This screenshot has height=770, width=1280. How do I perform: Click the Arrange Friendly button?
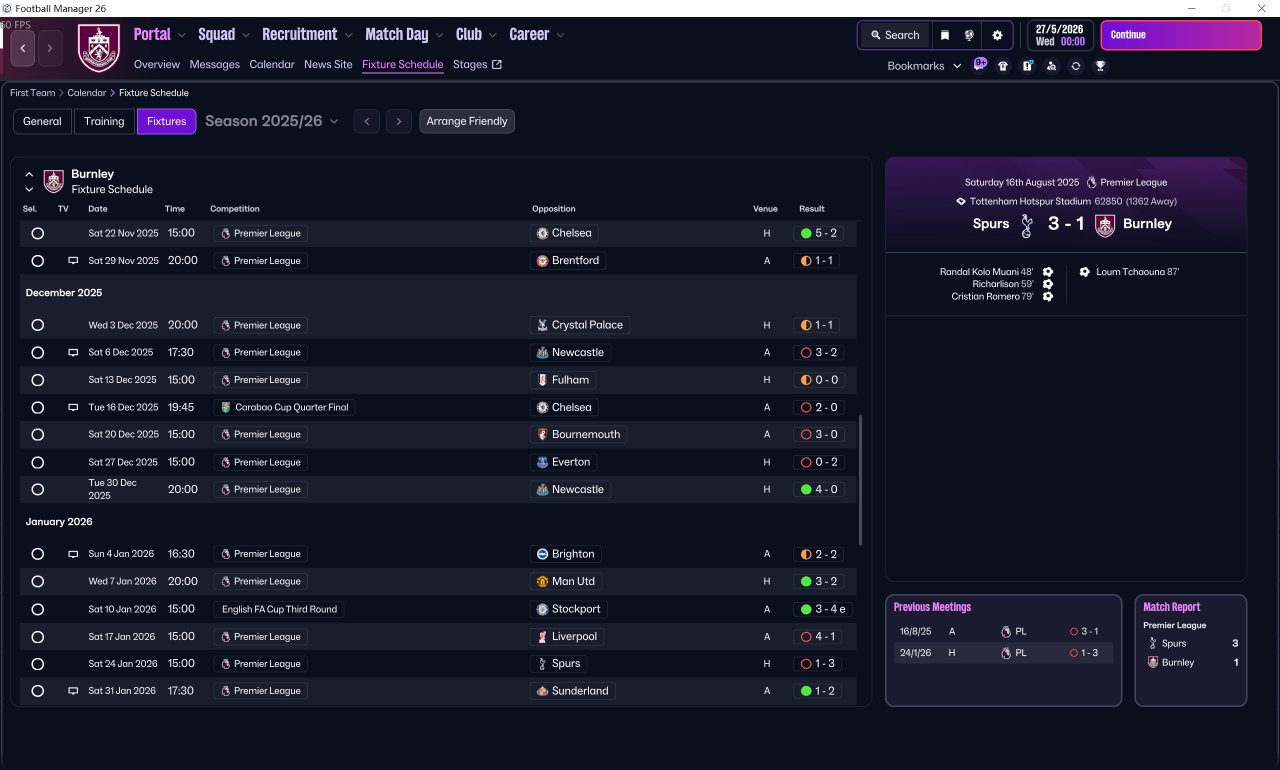click(467, 121)
